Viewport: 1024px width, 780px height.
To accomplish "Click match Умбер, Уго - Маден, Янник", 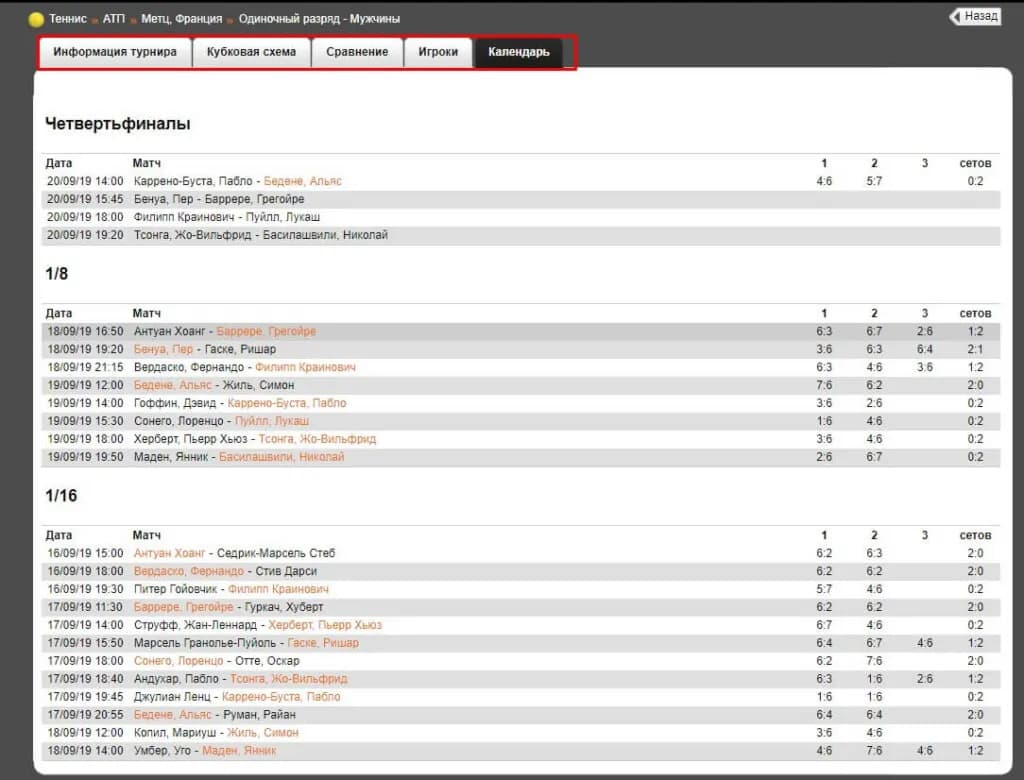I will (205, 751).
